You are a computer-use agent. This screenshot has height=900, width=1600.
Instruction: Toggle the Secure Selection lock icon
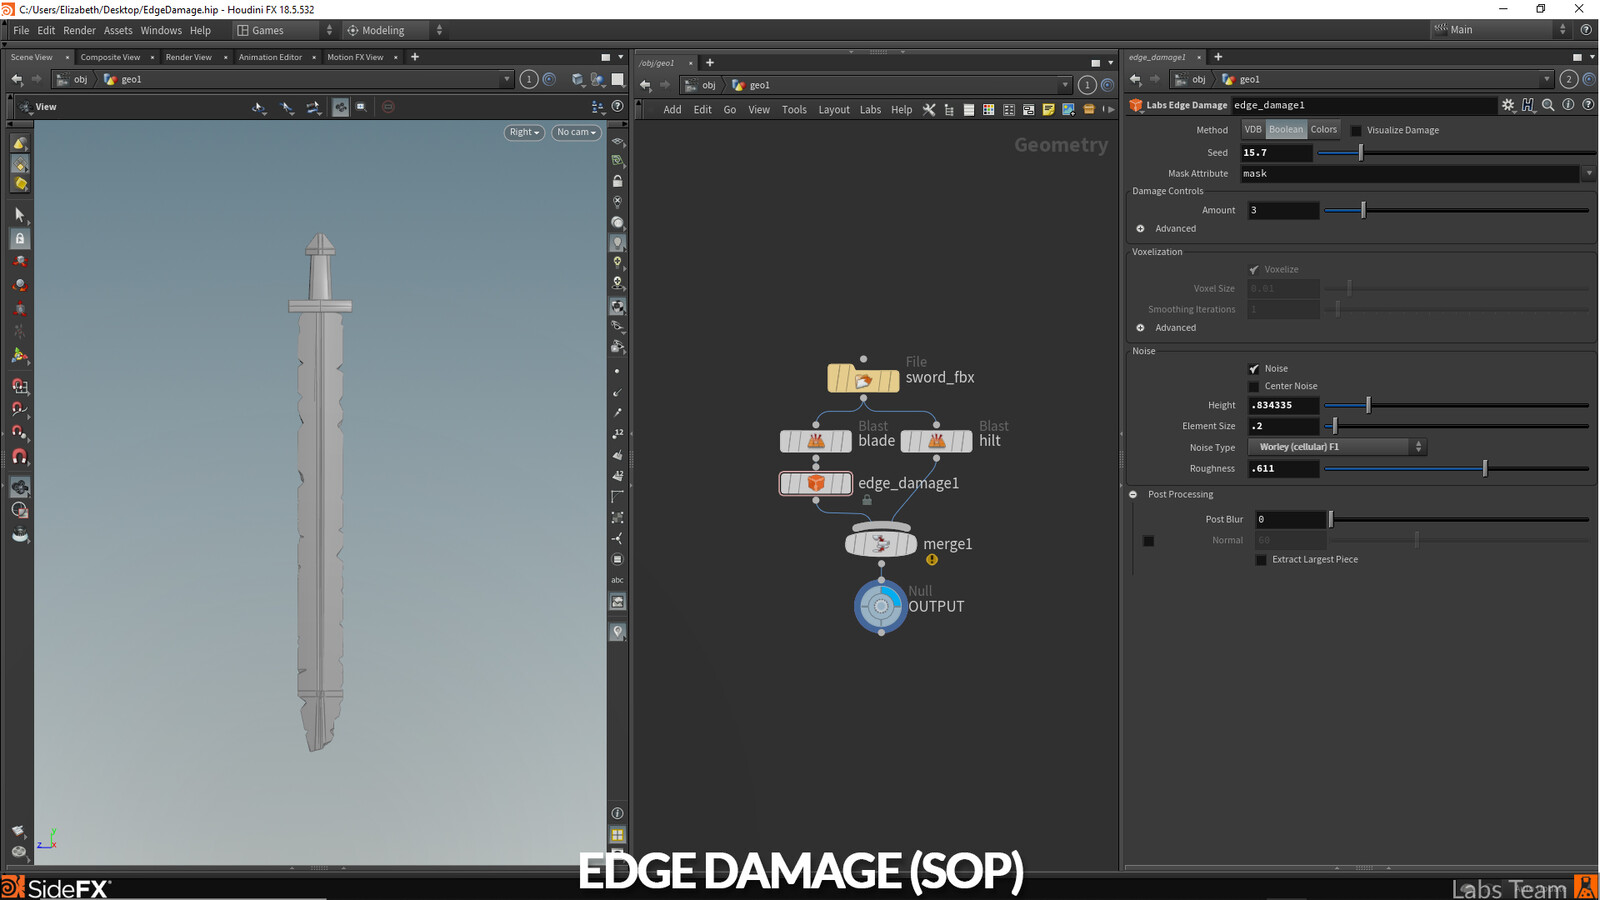18,238
